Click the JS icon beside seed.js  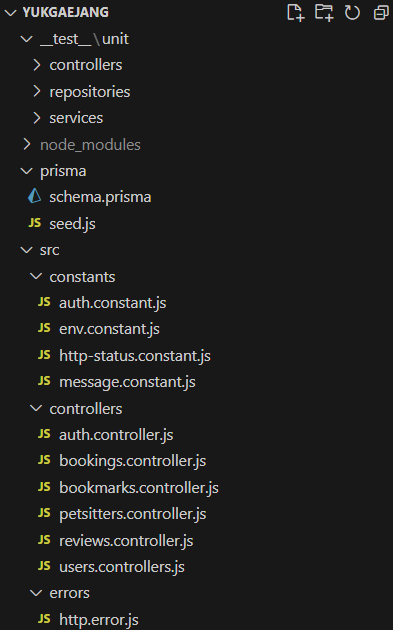coord(35,223)
